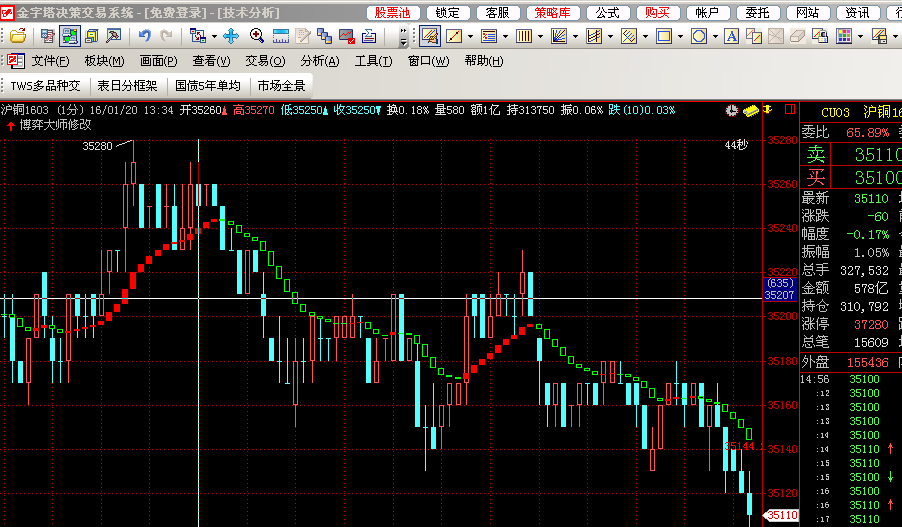Select the fan lines drawing tool
The width and height of the screenshot is (902, 527).
(x=559, y=36)
